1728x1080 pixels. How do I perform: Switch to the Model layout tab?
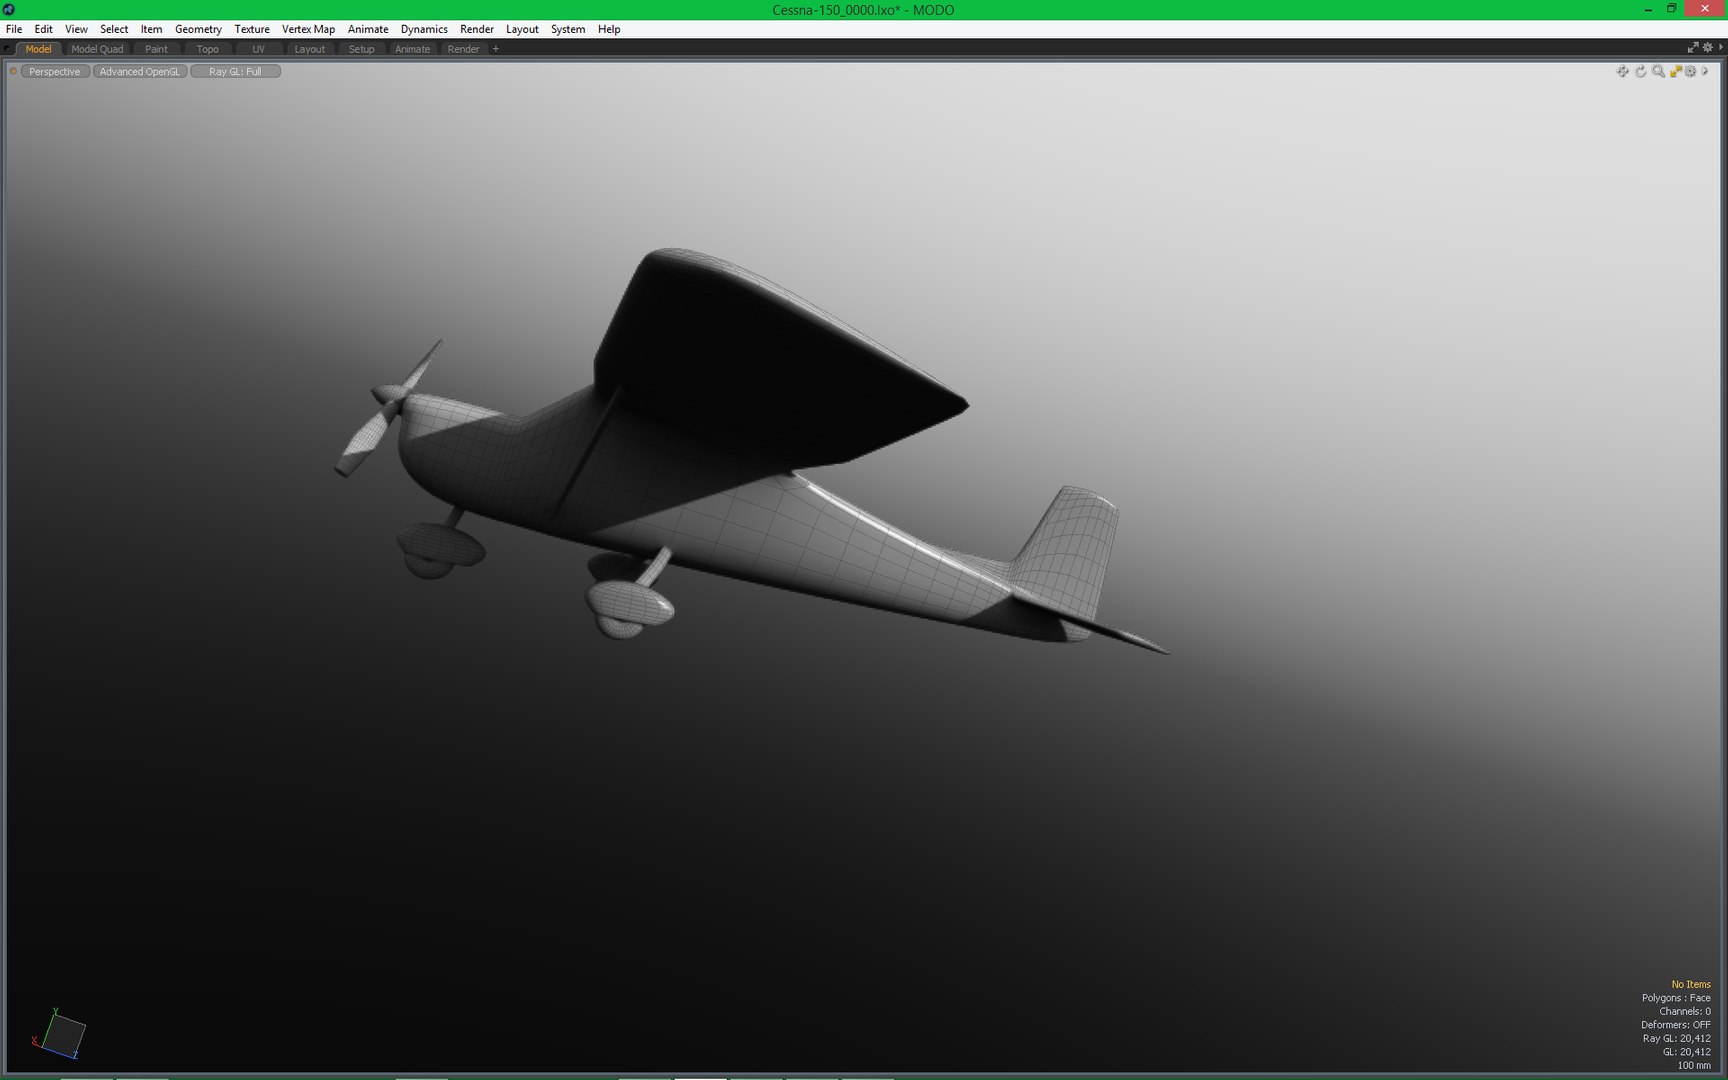pyautogui.click(x=39, y=49)
